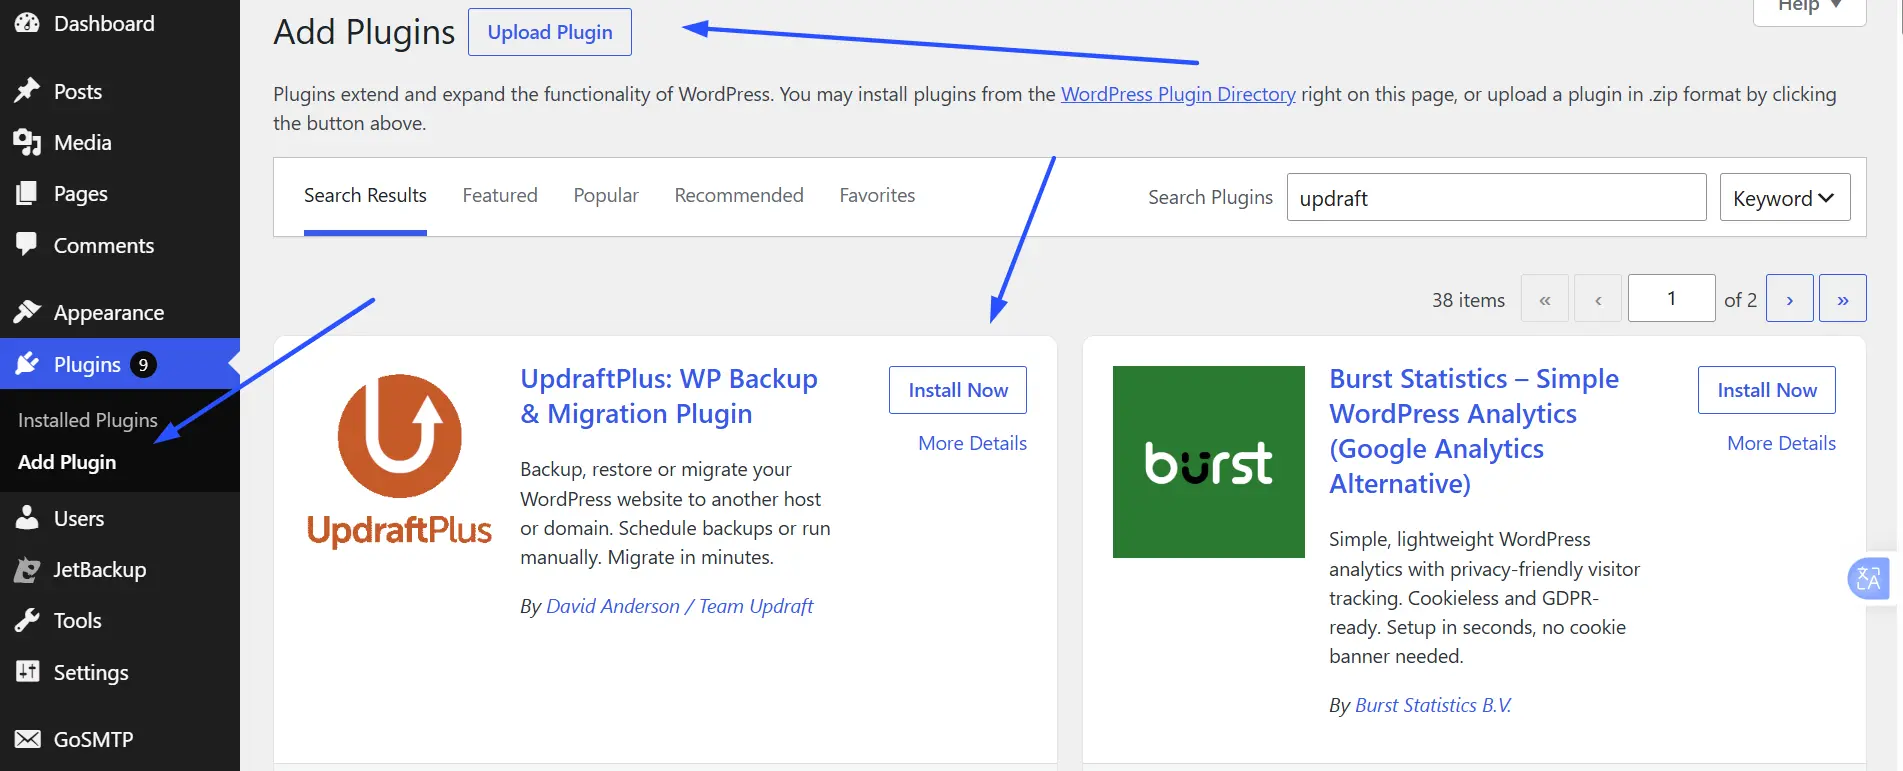Click the current page number field
The width and height of the screenshot is (1903, 771).
pos(1671,298)
